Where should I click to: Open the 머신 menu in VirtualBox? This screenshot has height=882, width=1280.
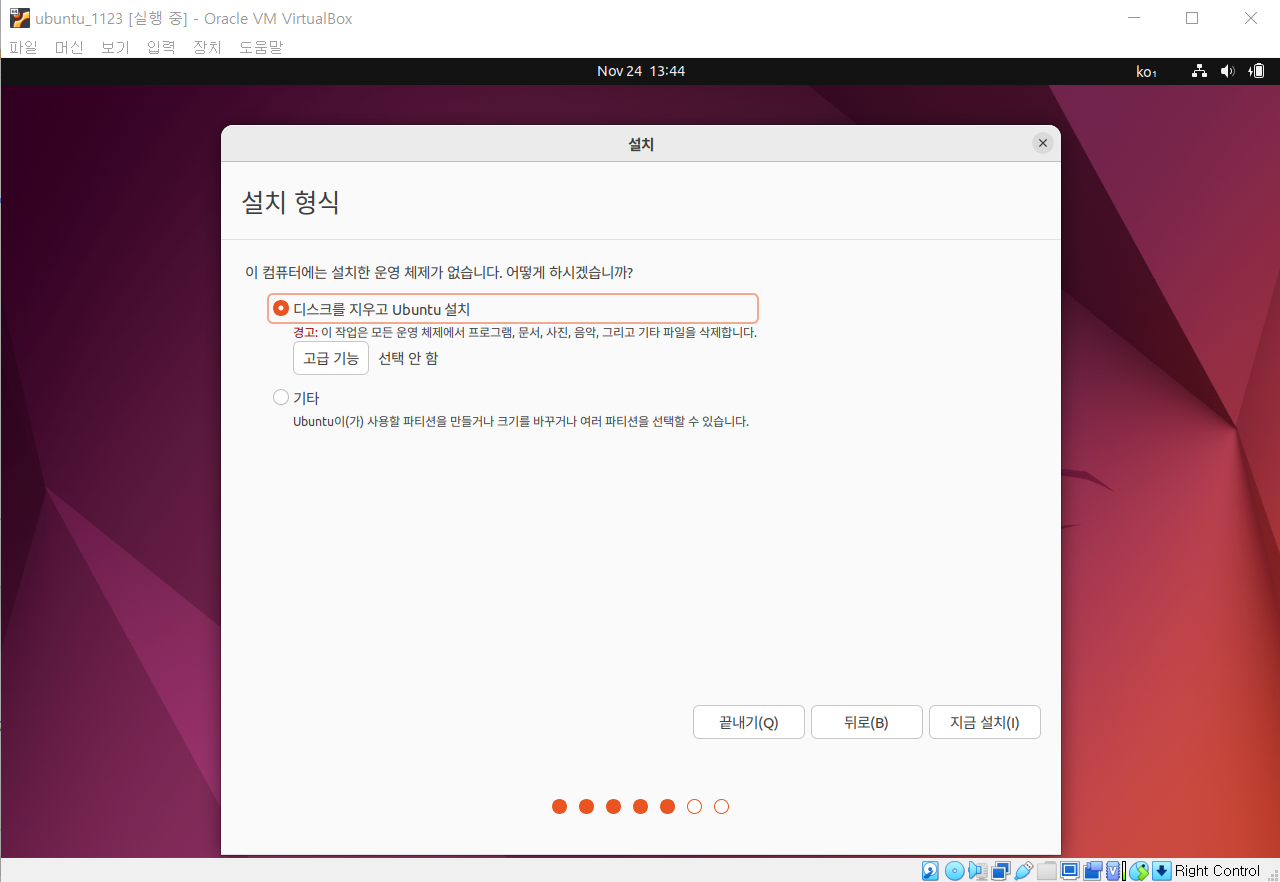(69, 47)
